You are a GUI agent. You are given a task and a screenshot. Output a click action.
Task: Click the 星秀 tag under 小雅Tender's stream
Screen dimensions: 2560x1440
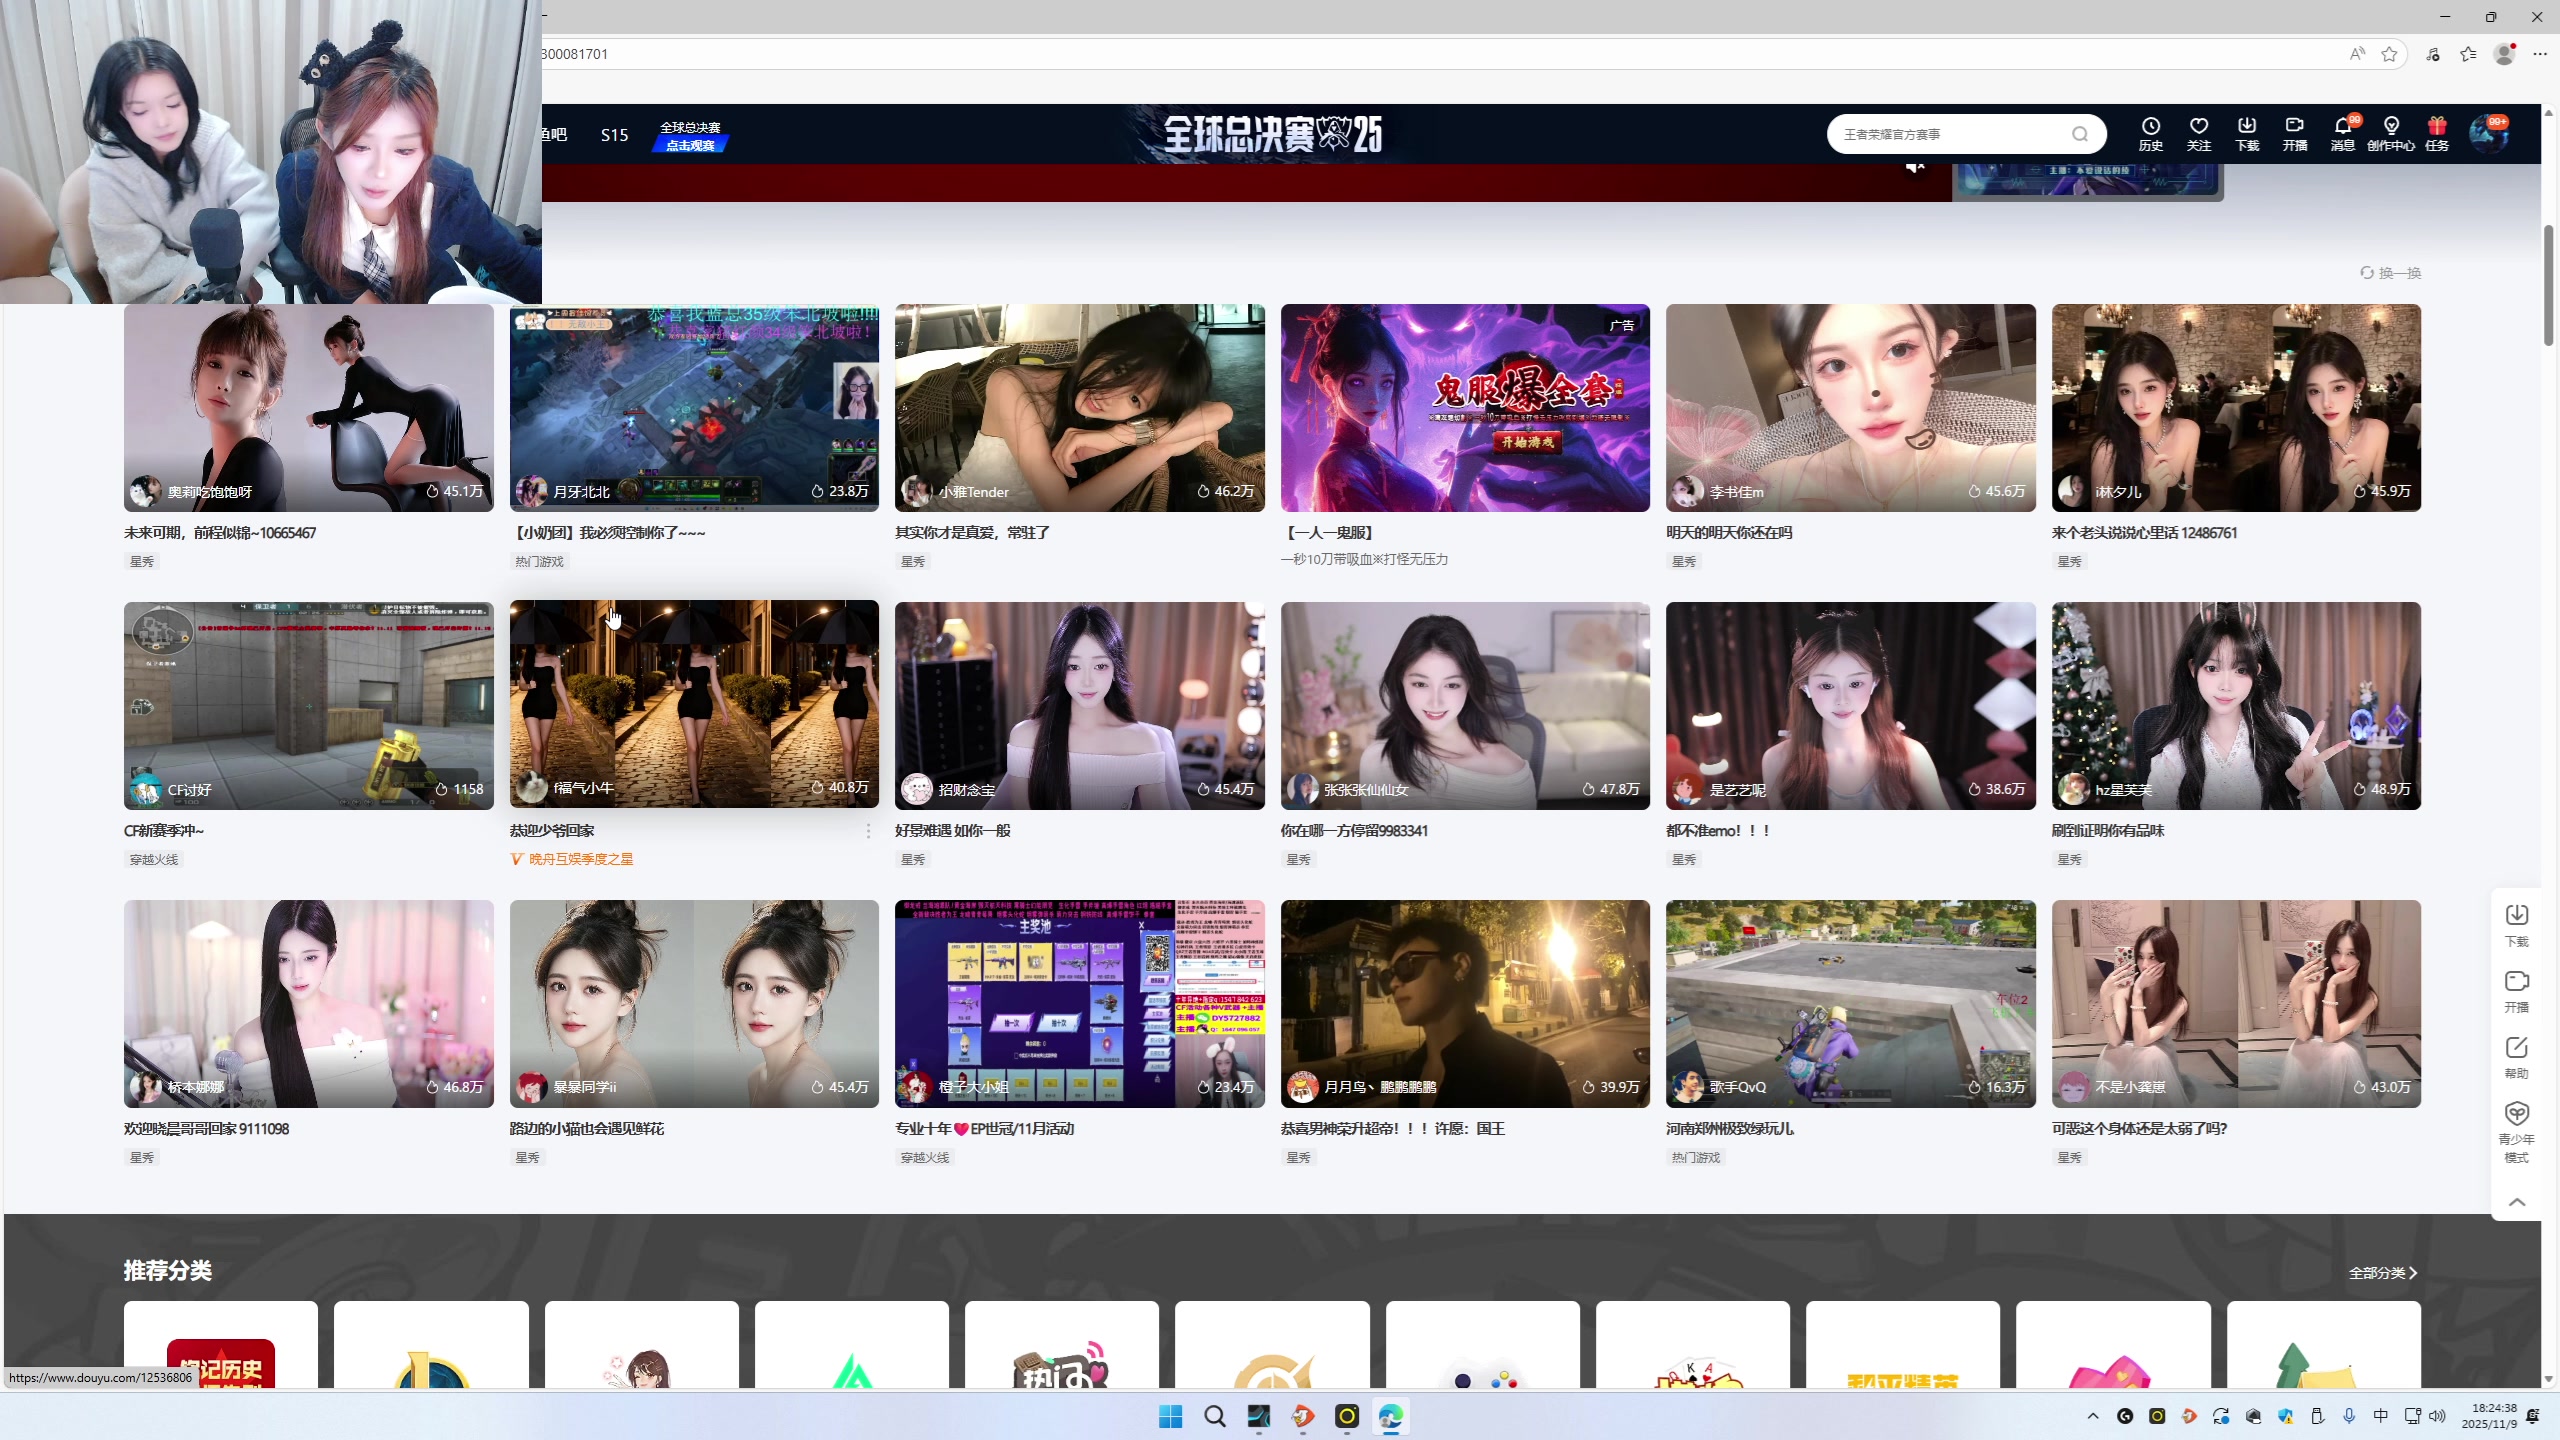(912, 562)
